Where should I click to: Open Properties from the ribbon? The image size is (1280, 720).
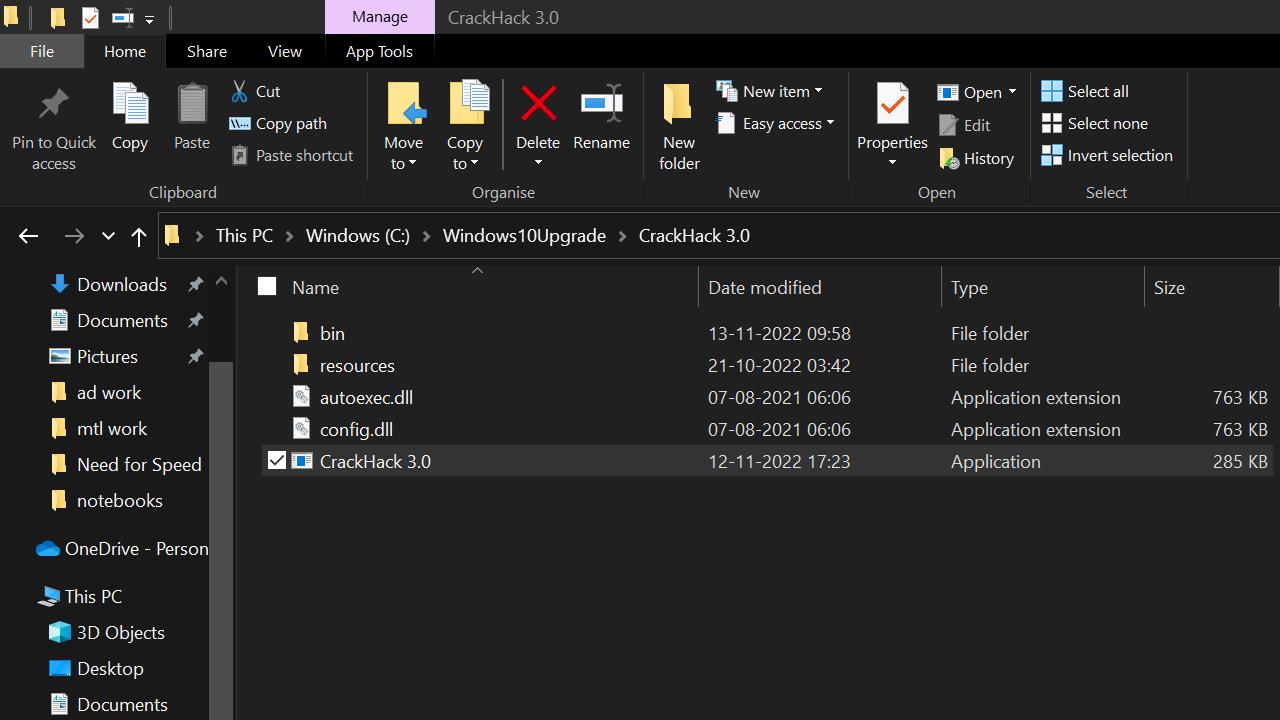(892, 105)
